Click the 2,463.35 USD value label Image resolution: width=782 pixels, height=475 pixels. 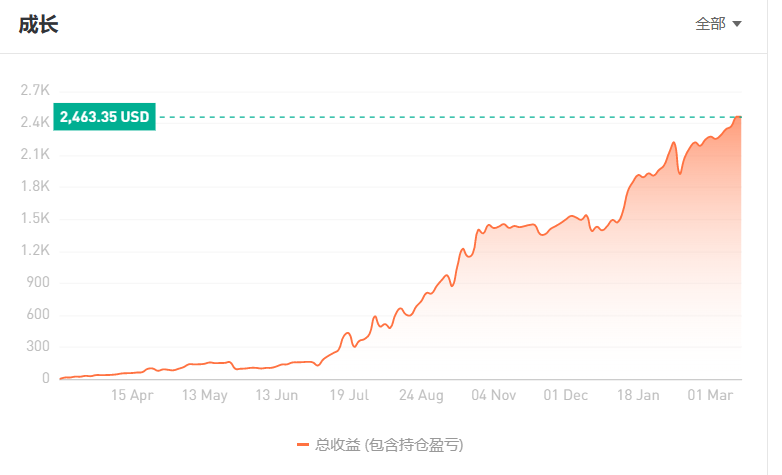point(104,117)
